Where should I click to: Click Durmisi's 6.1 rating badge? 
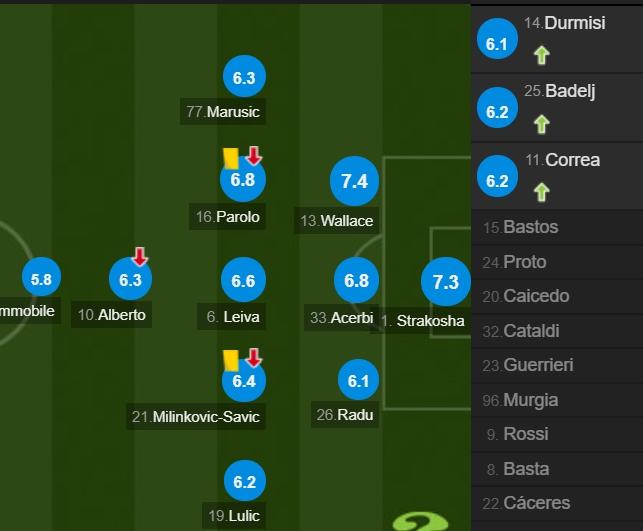(497, 39)
